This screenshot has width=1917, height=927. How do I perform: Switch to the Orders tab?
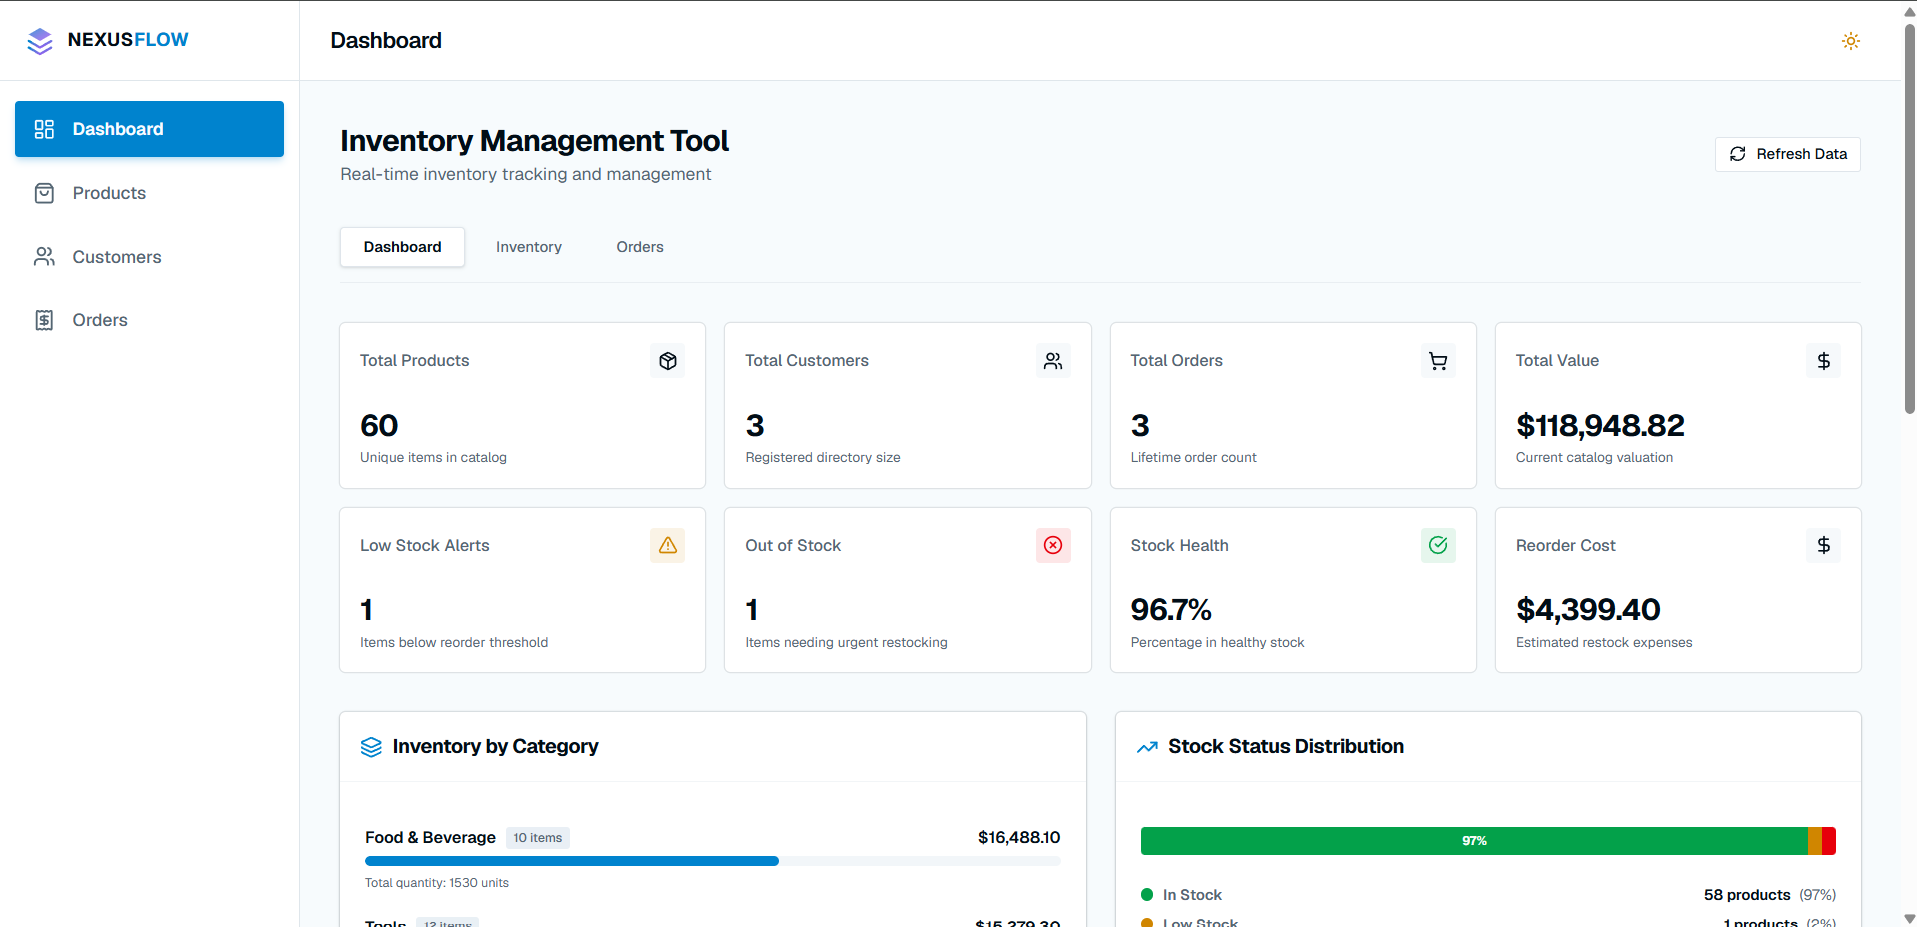coord(640,247)
